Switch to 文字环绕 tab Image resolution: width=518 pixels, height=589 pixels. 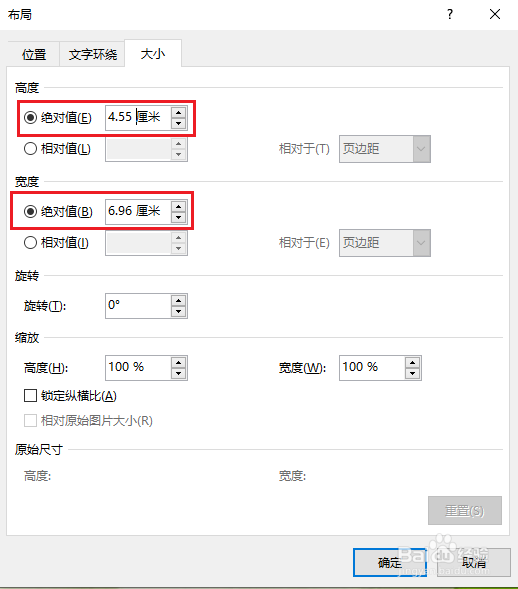(x=92, y=54)
